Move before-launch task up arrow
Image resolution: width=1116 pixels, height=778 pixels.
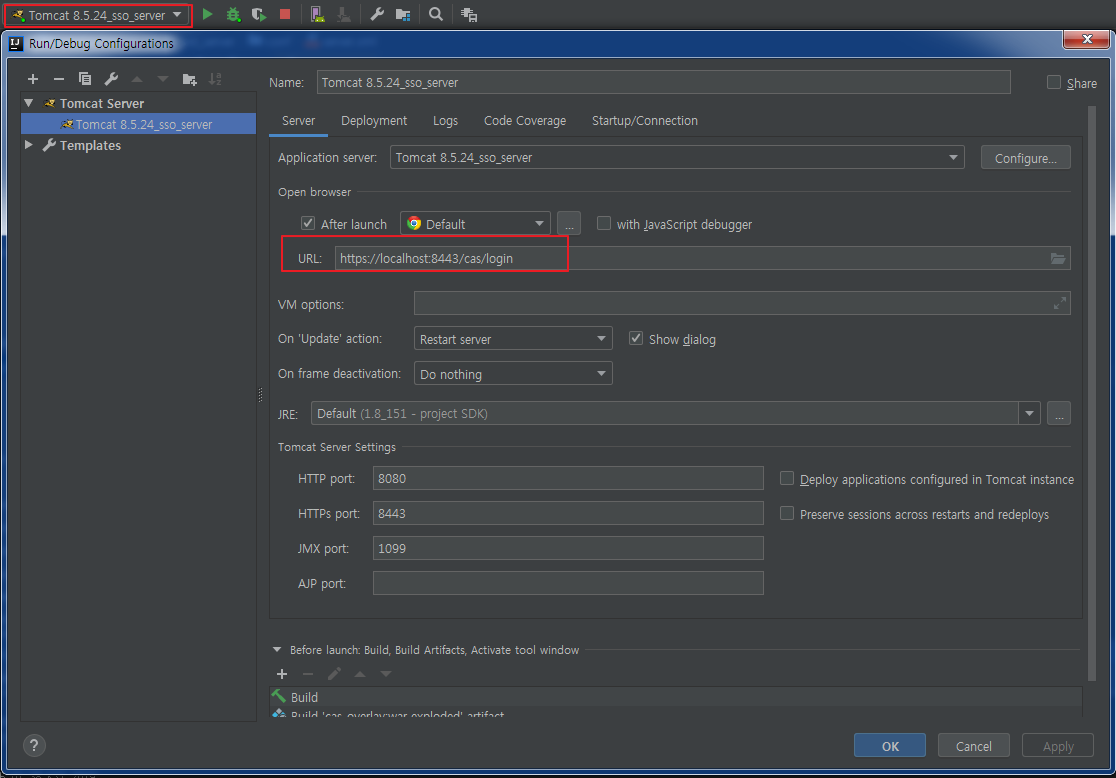tap(360, 674)
